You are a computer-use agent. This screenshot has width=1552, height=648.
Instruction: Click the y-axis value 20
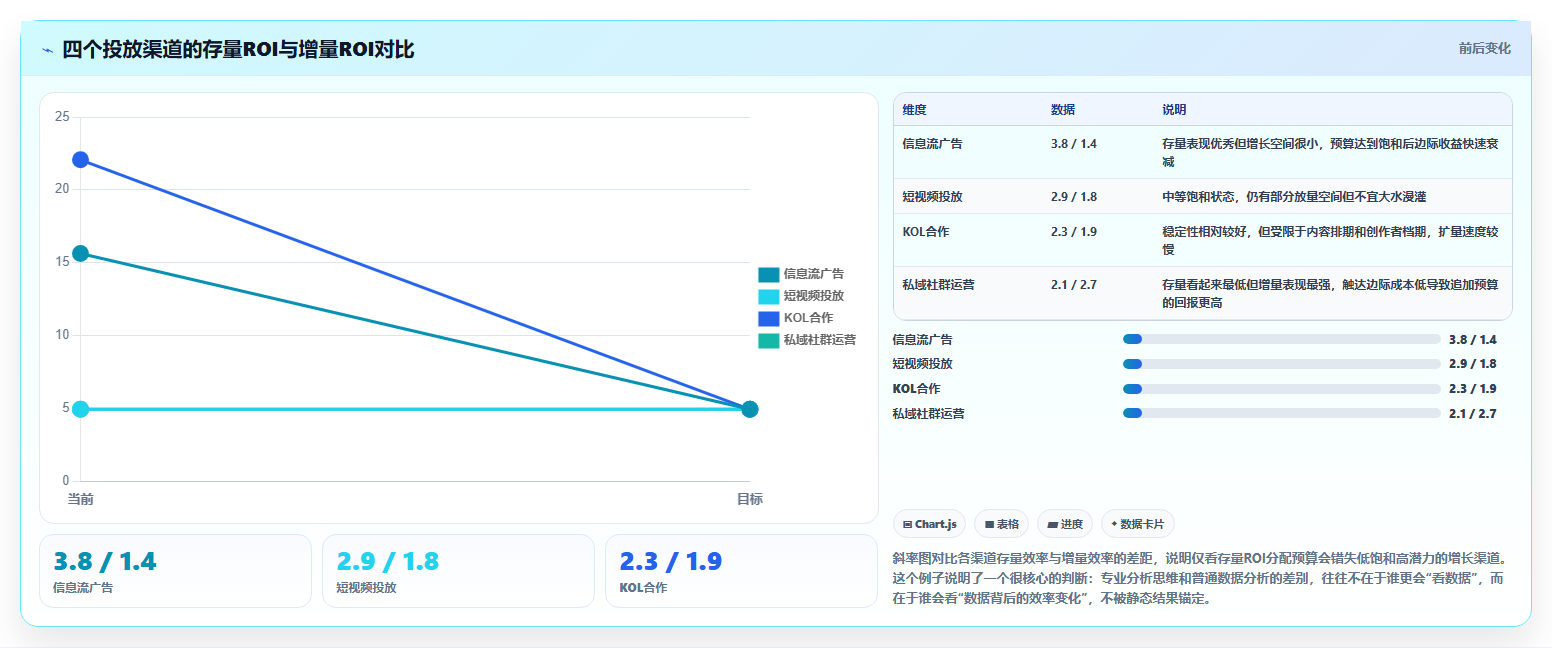pos(62,189)
